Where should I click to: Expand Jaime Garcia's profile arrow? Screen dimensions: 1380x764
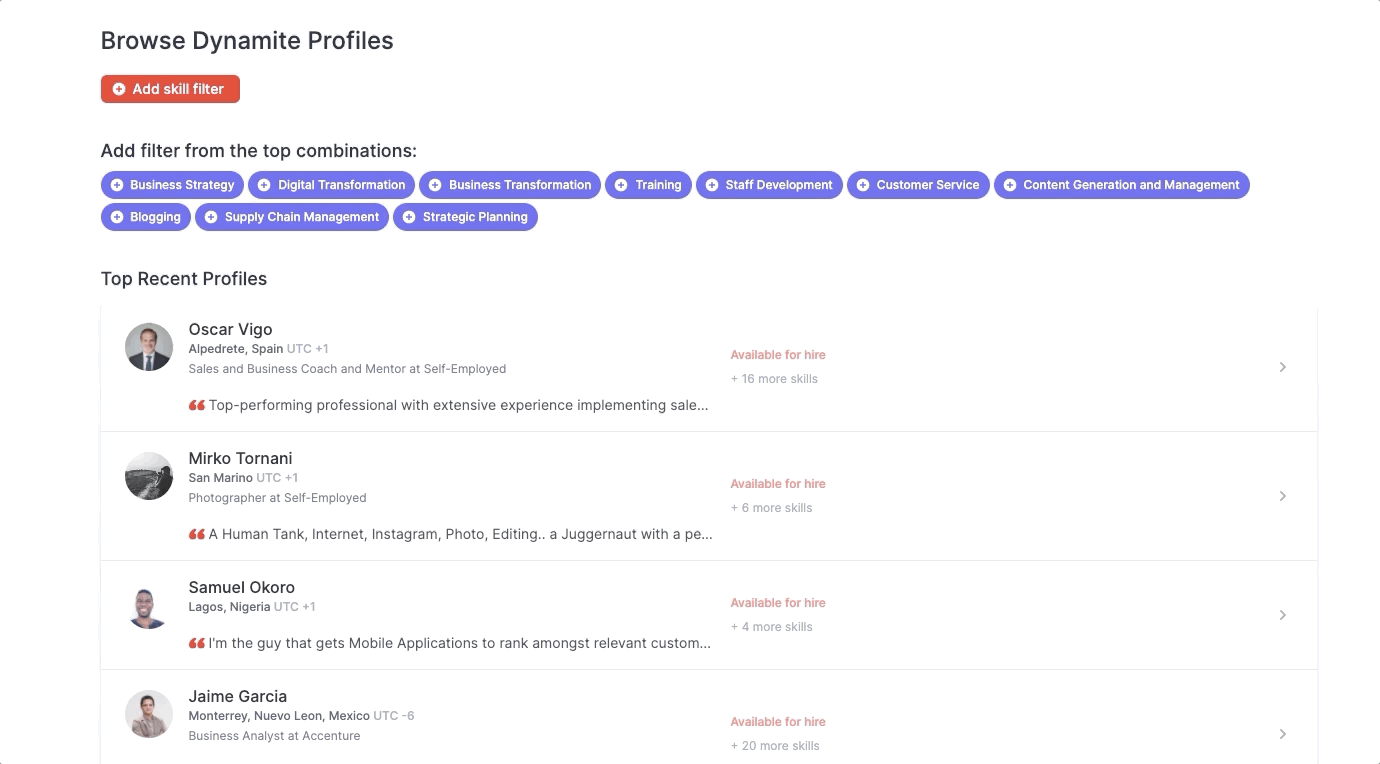coord(1282,734)
